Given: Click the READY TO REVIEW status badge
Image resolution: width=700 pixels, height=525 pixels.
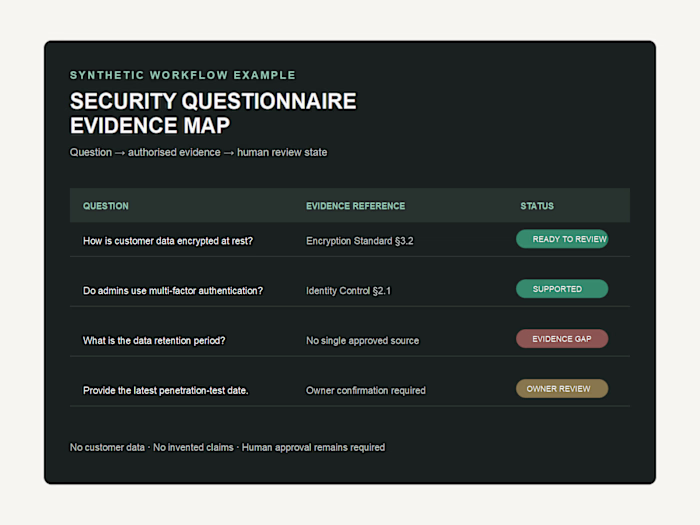Looking at the screenshot, I should [562, 239].
